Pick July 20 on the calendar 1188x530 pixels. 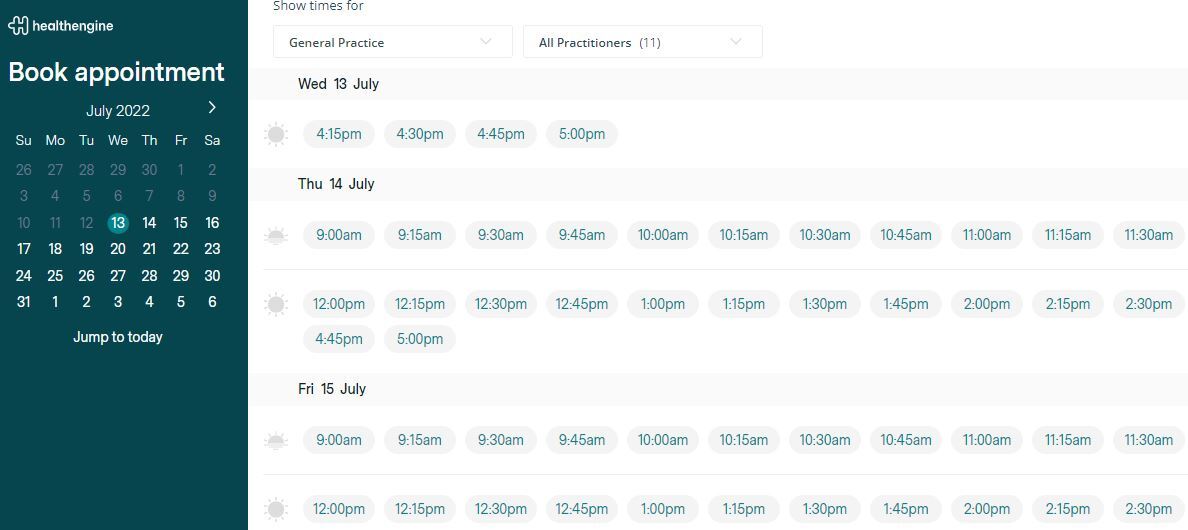[x=118, y=249]
